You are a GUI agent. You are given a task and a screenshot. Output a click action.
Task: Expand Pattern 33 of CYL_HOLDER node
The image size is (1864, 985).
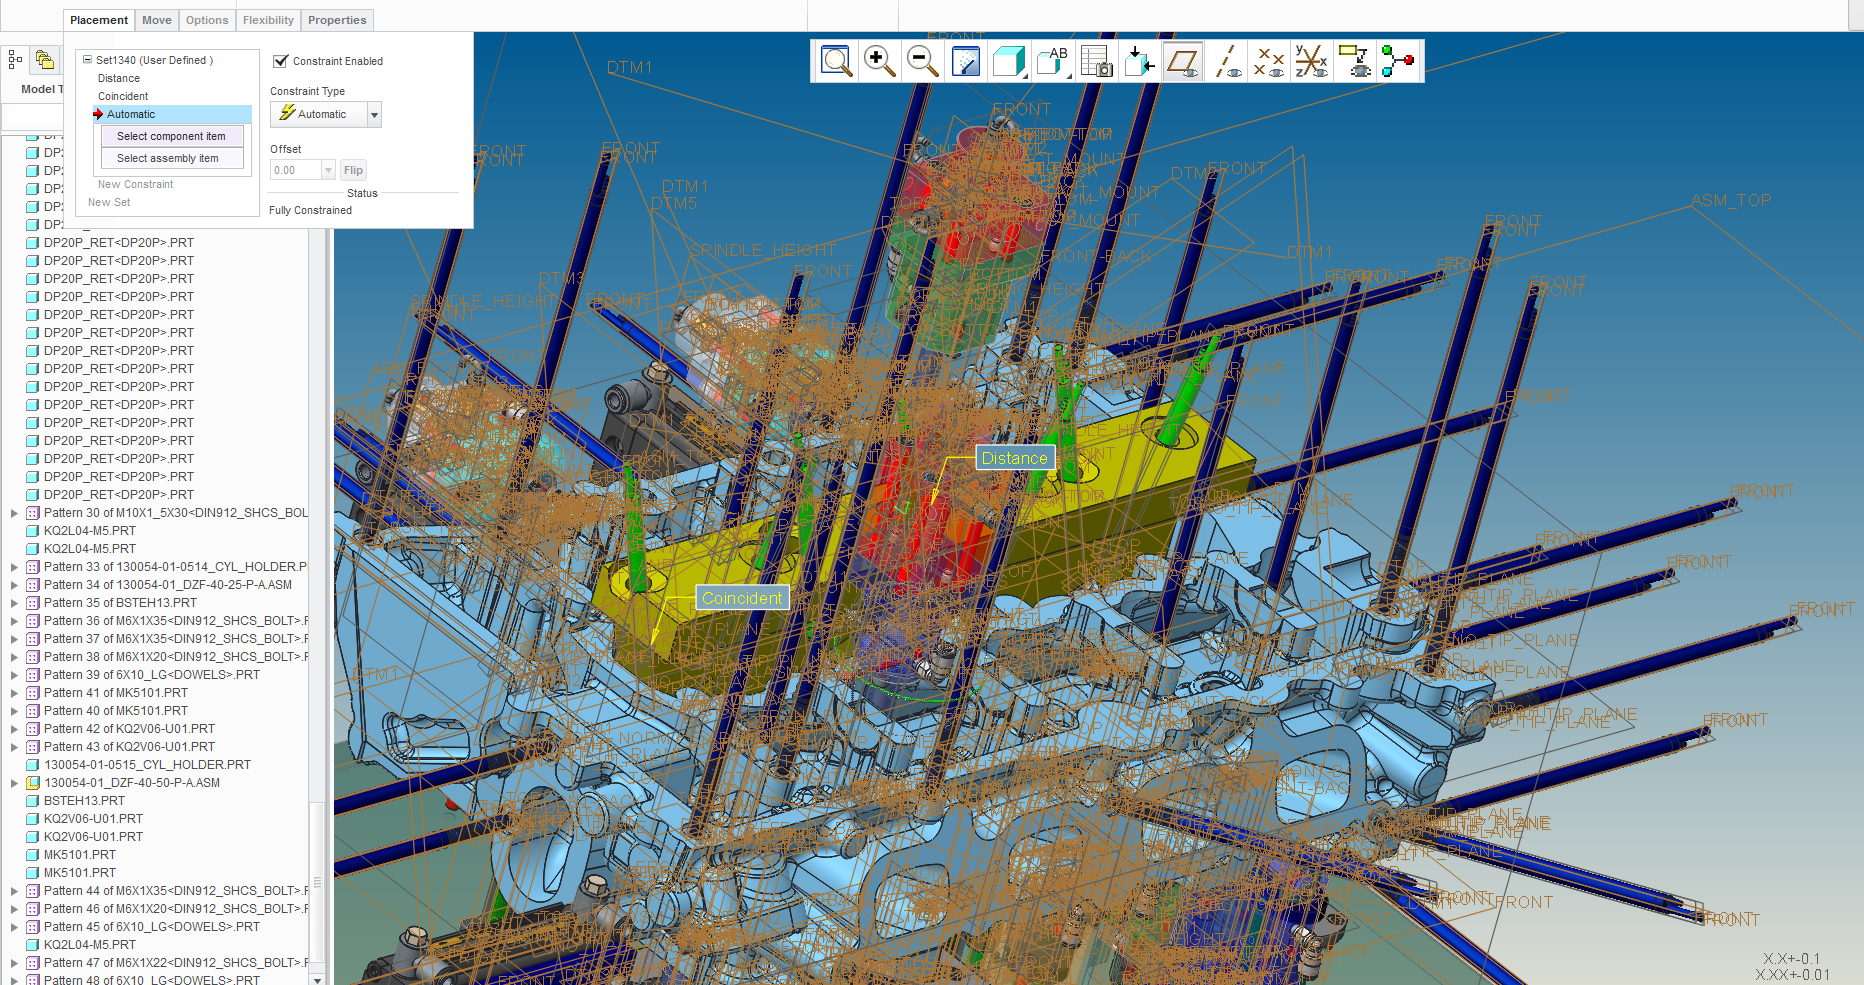(14, 567)
